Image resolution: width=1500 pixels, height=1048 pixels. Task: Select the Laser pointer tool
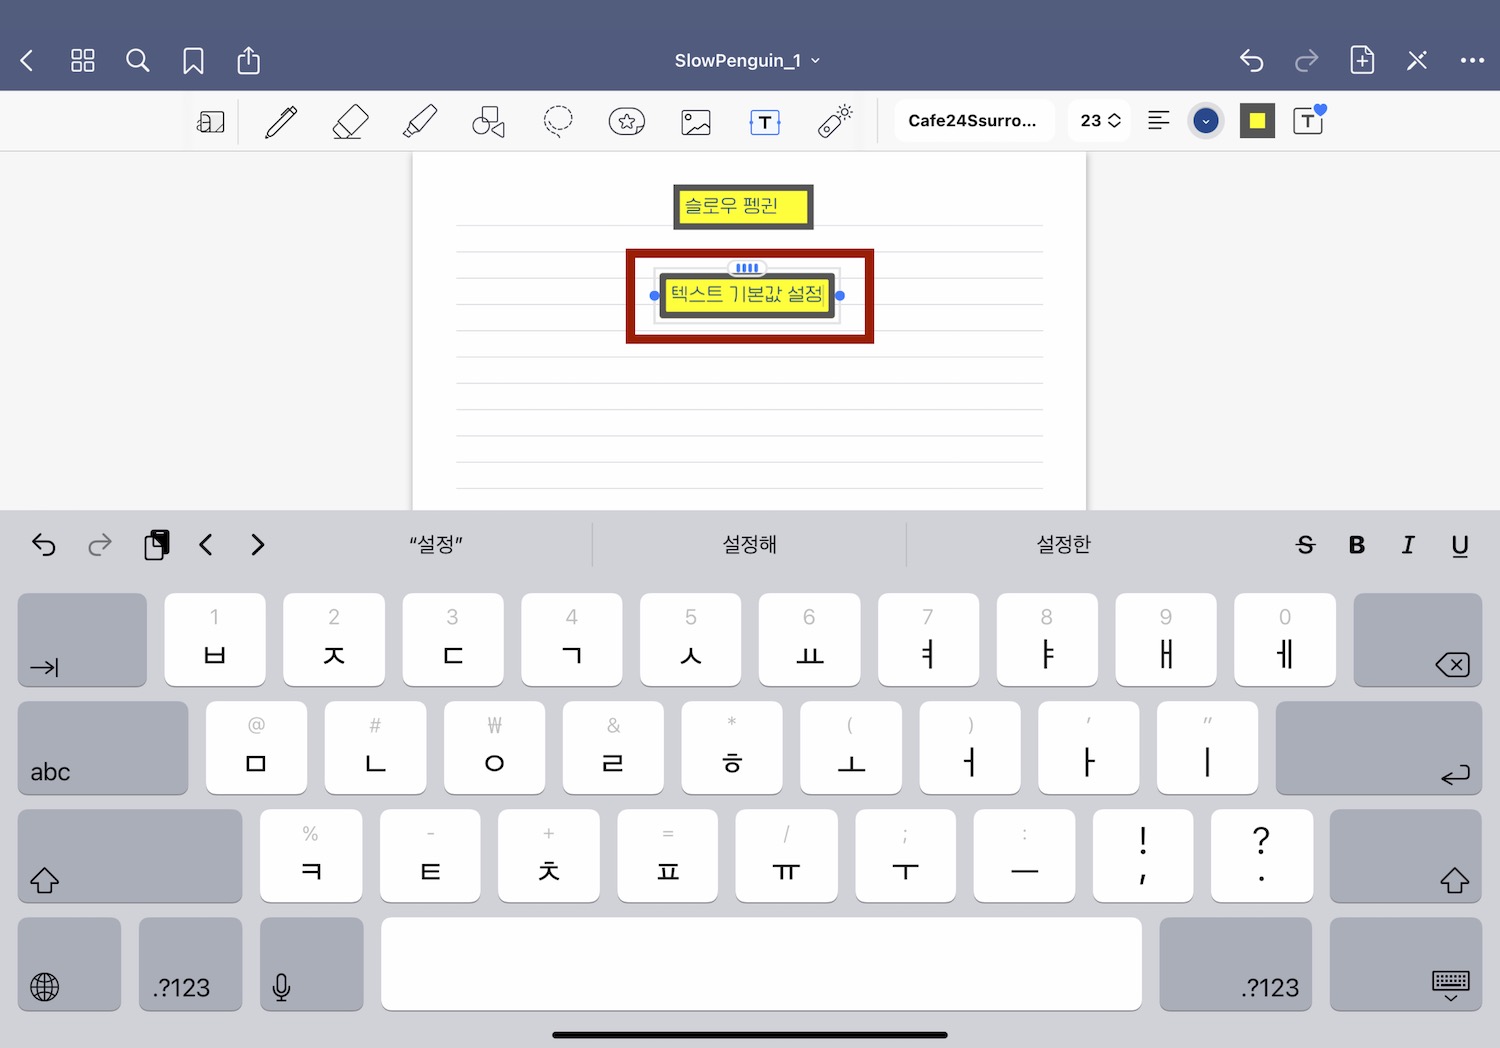(834, 122)
